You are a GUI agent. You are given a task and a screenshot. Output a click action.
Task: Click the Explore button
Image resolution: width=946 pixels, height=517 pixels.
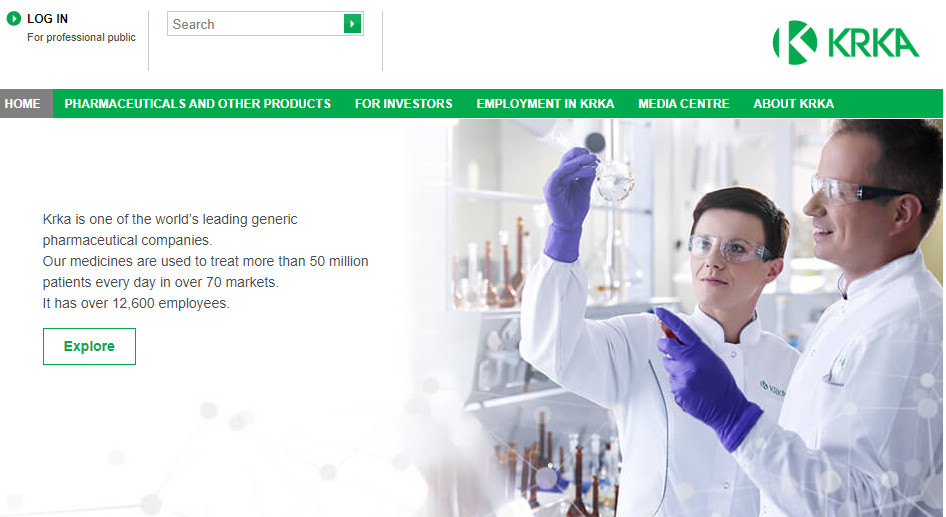[89, 346]
